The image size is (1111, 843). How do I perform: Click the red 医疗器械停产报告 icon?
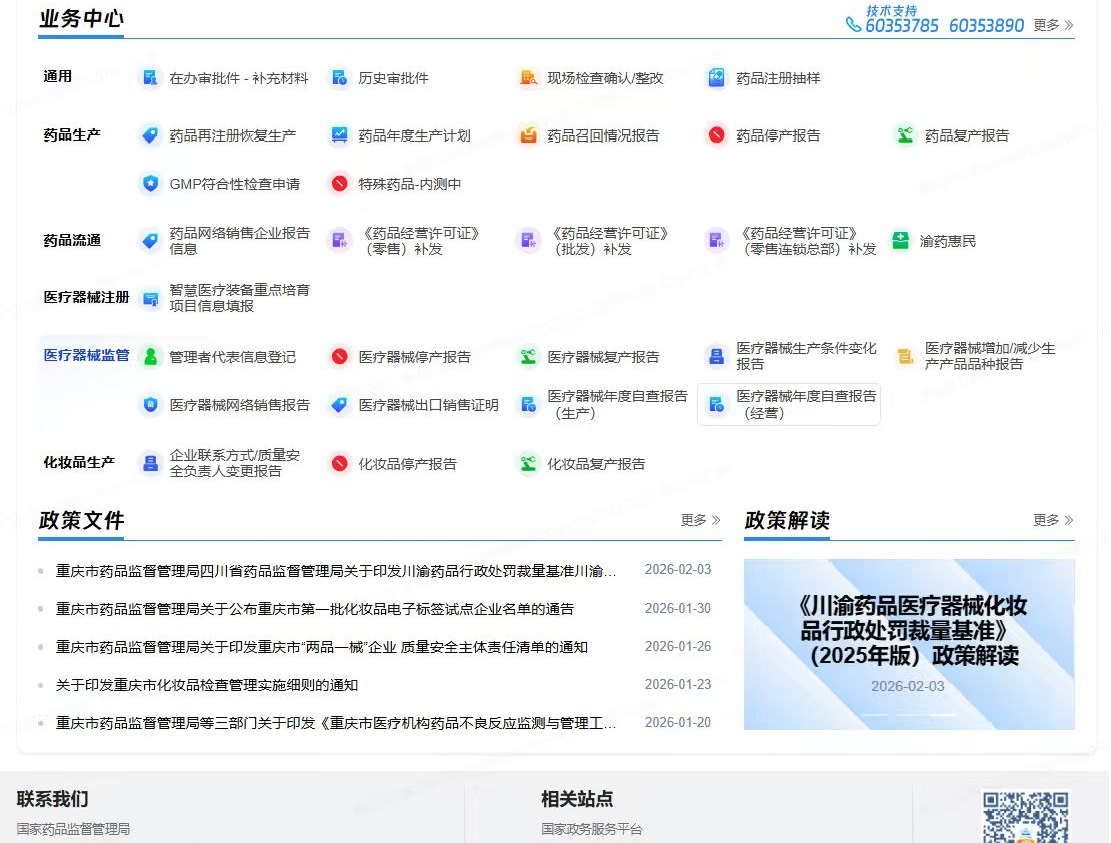pyautogui.click(x=339, y=356)
